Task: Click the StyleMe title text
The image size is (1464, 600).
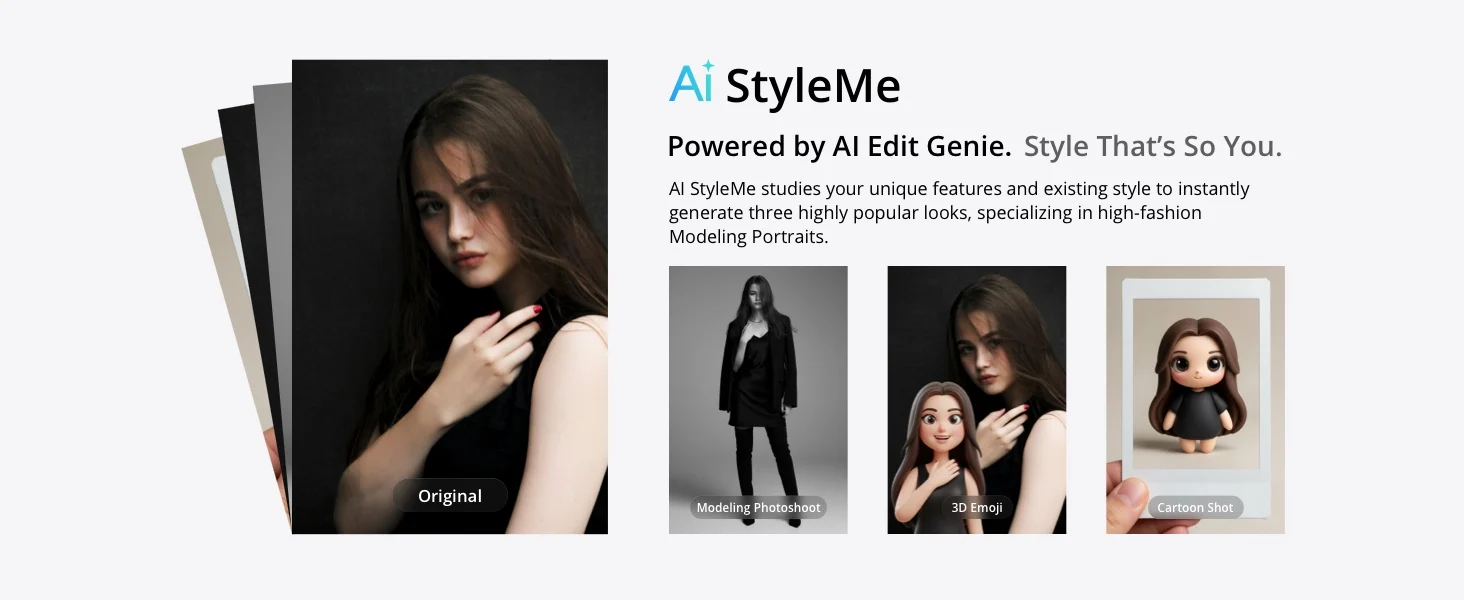Action: 813,86
